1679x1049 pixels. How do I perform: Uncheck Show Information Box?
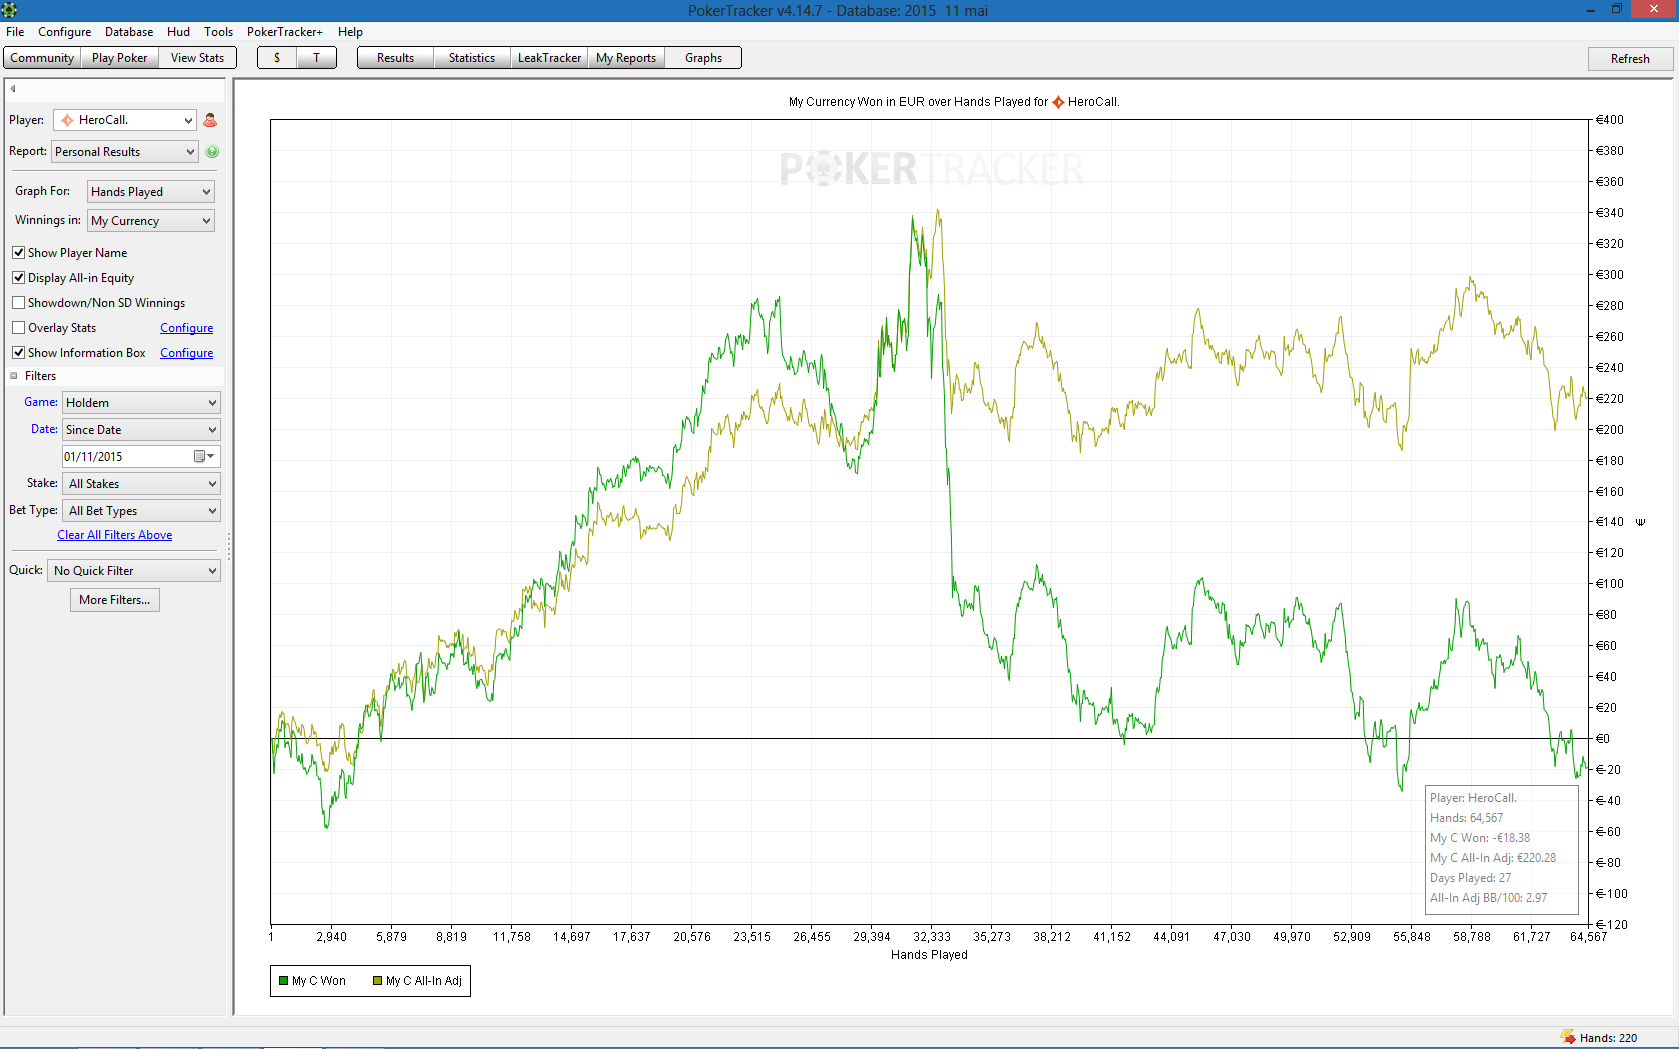[x=18, y=353]
